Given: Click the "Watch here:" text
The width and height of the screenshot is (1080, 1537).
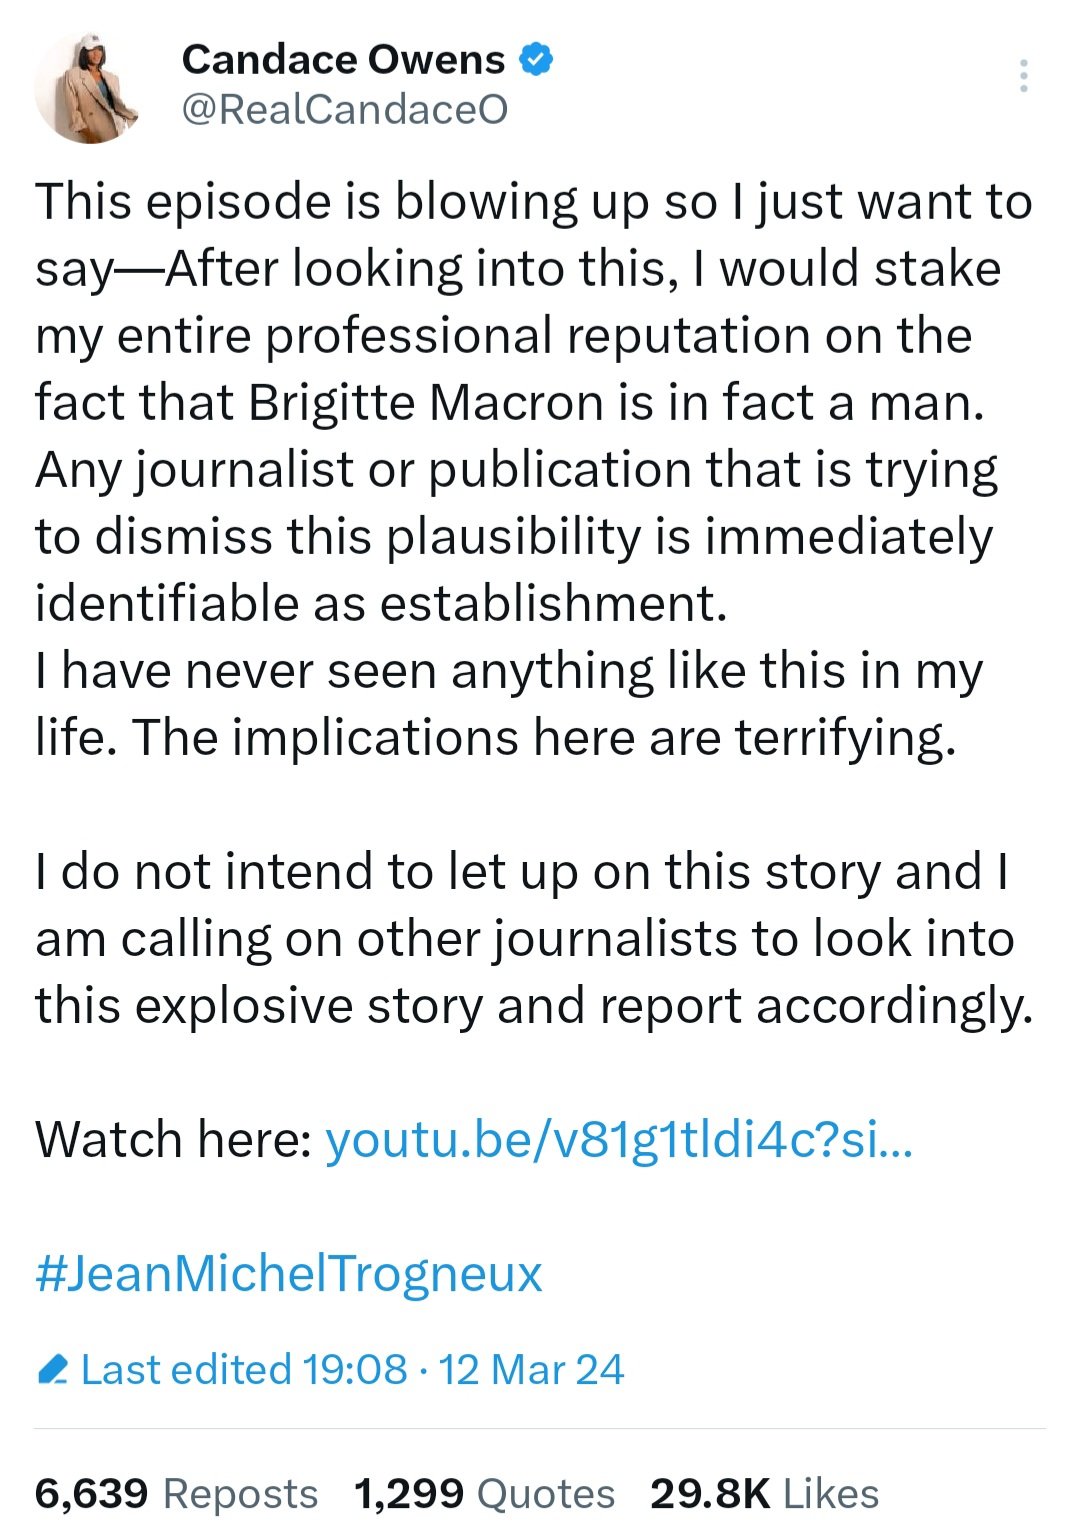Looking at the screenshot, I should point(174,1140).
